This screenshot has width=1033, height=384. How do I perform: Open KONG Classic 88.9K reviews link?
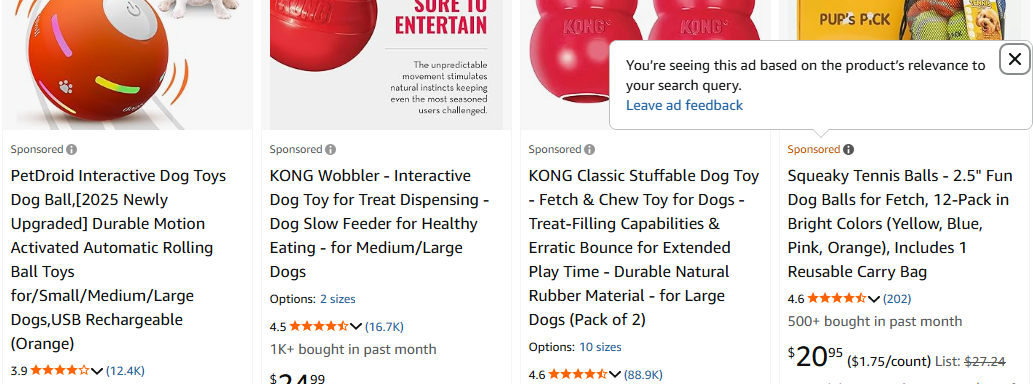click(x=643, y=375)
